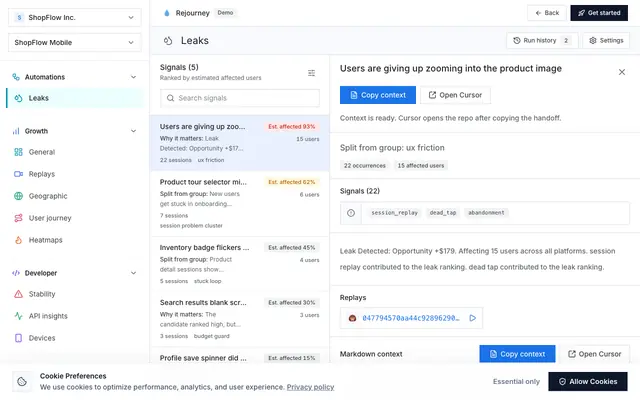Open the Settings gear button
Screen dimensions: 640x400
tap(606, 40)
